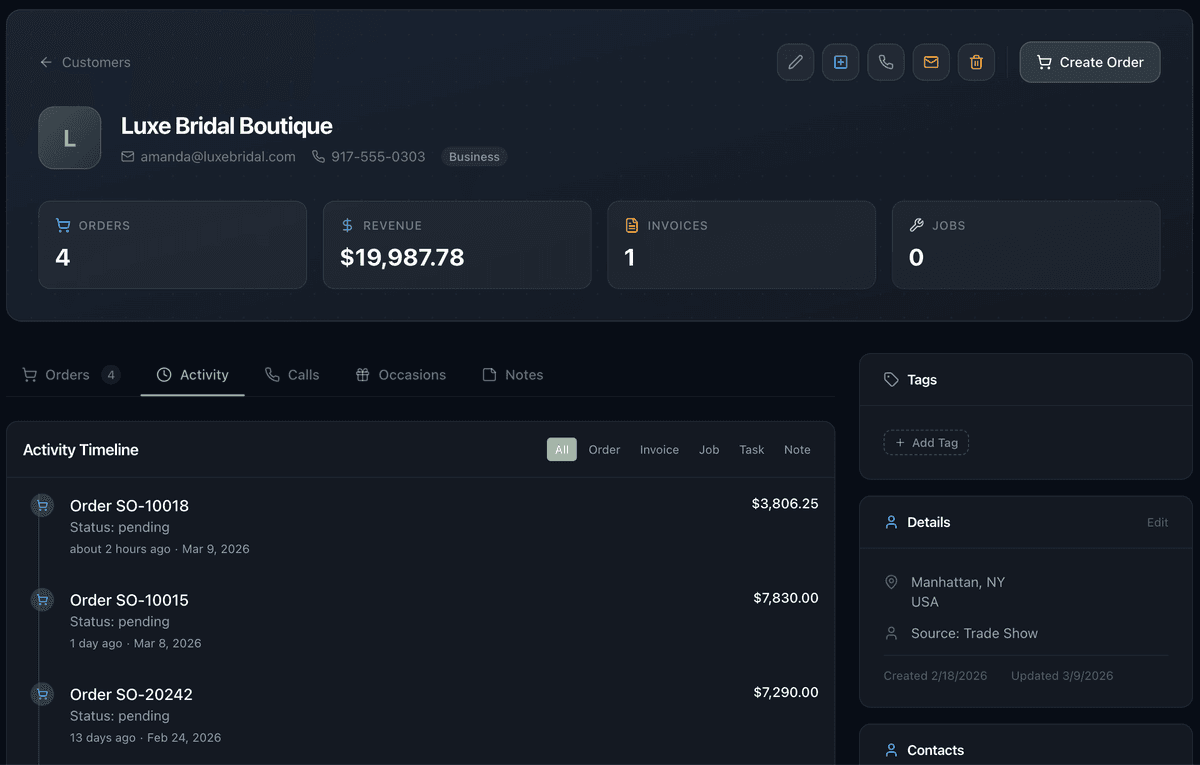
Task: Click the phone call icon button
Action: [x=886, y=62]
